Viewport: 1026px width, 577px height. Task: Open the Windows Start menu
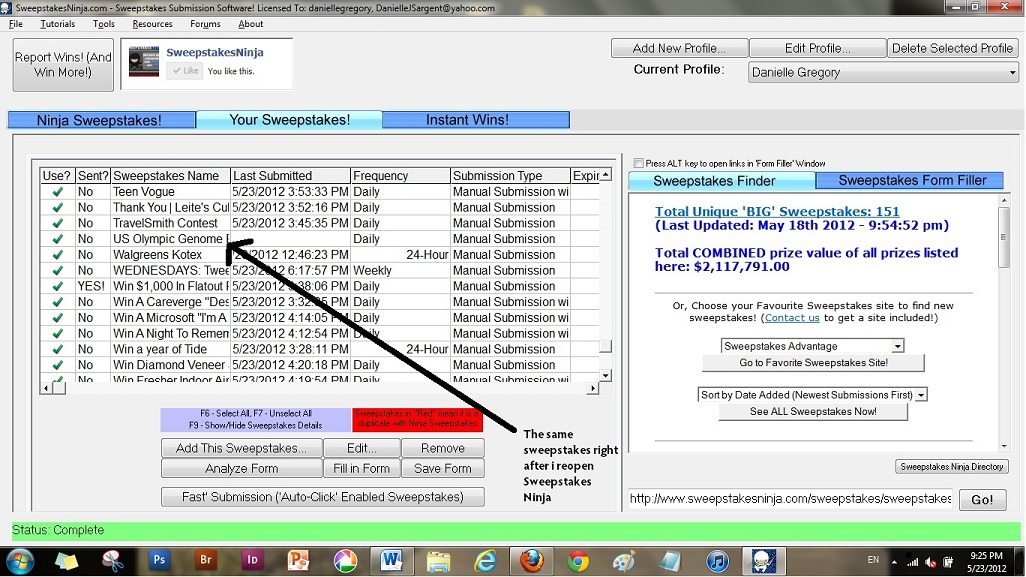pos(20,561)
